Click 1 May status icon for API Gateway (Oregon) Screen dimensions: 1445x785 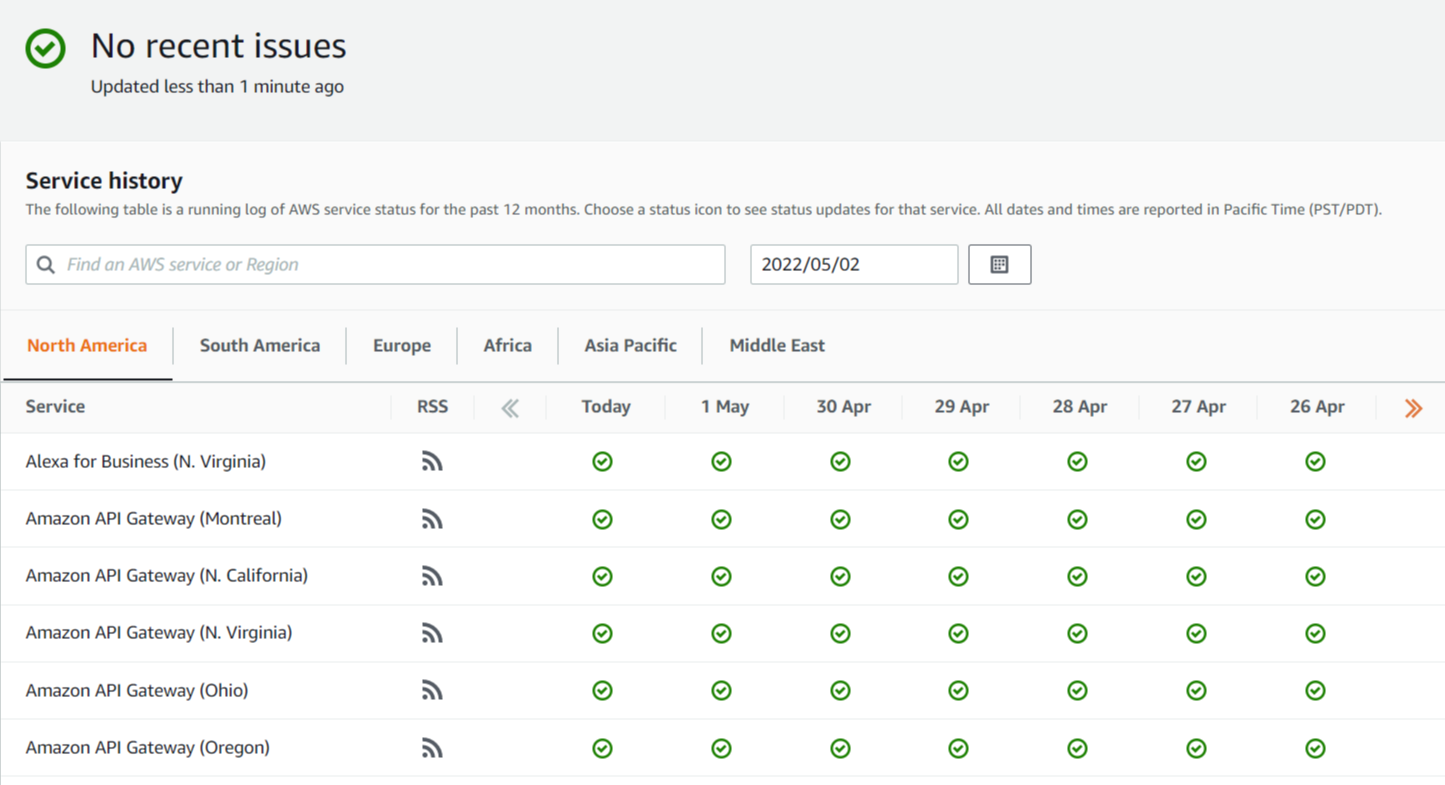[x=721, y=748]
